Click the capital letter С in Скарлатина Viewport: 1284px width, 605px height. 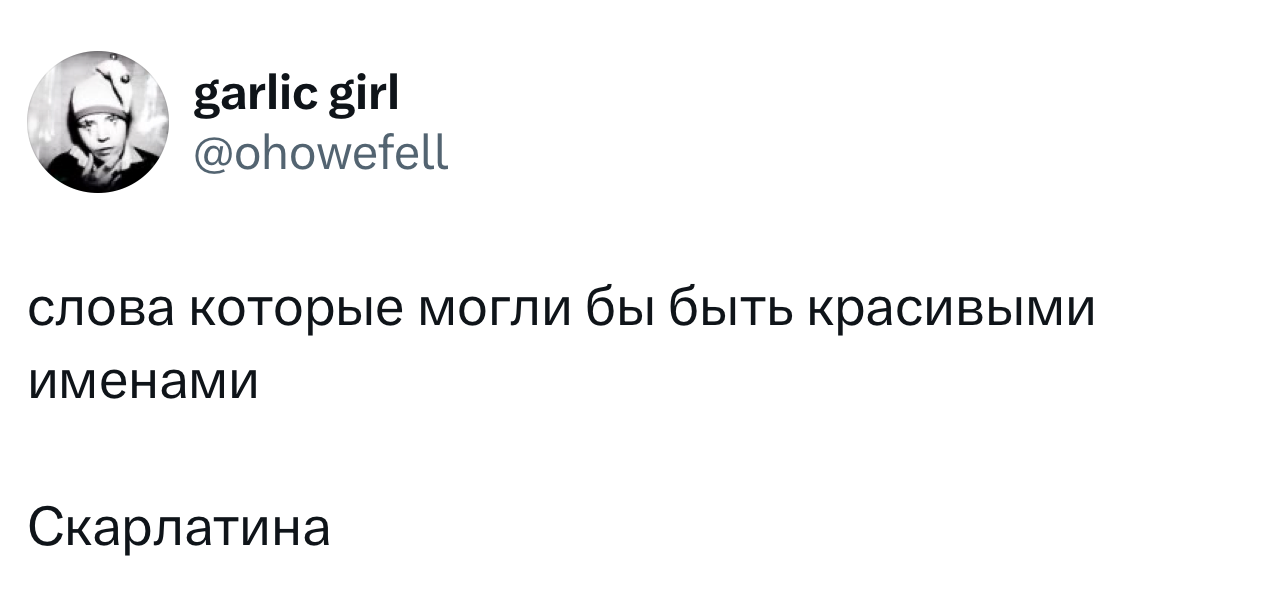[44, 527]
